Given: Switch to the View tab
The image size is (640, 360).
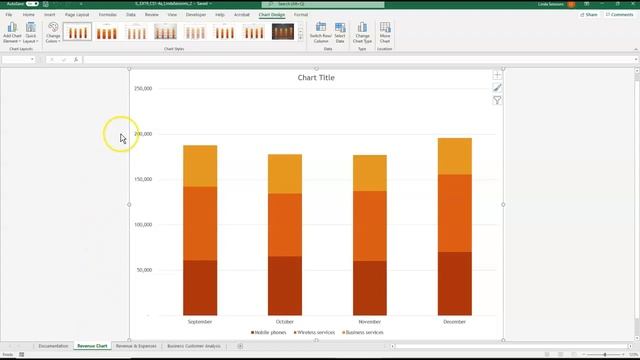Looking at the screenshot, I should pos(172,15).
